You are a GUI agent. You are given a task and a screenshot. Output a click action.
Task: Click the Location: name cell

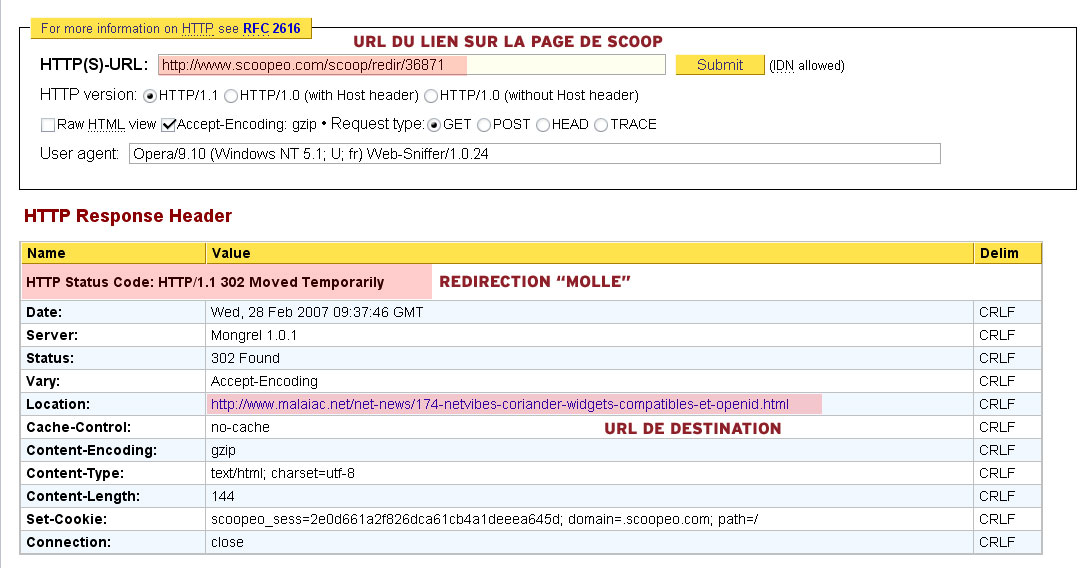coord(113,405)
